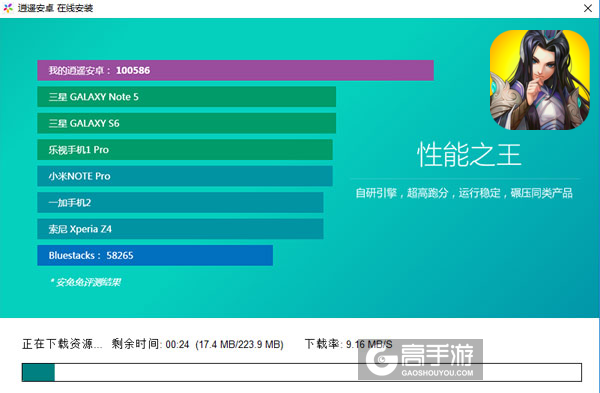Click the 逍遥安卓 在线安装 window title
The image size is (600, 393).
[x=55, y=8]
